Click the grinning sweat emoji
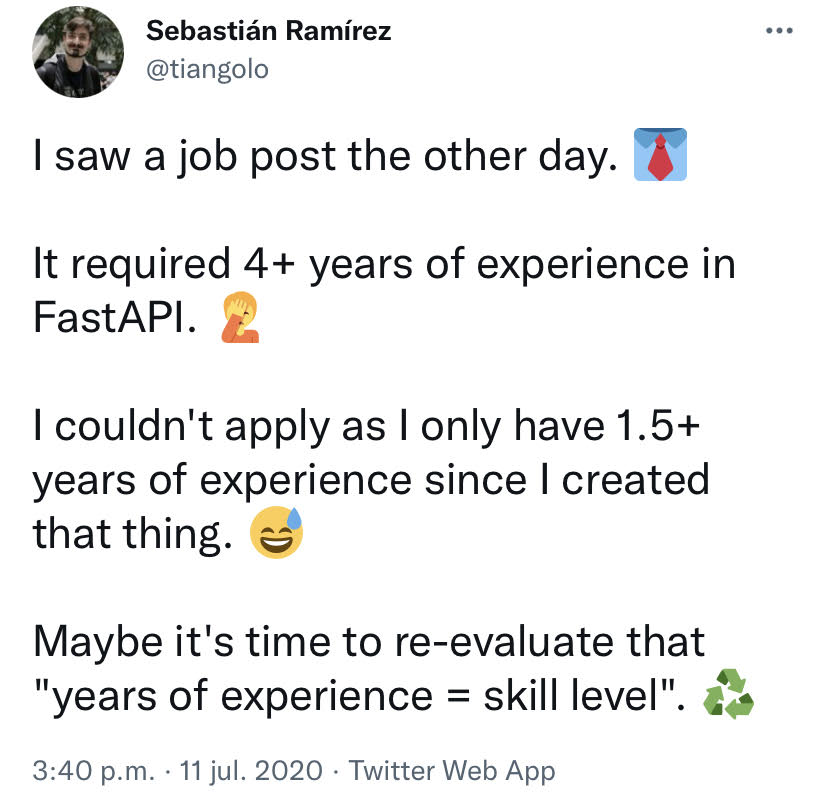The height and width of the screenshot is (804, 828). point(276,532)
